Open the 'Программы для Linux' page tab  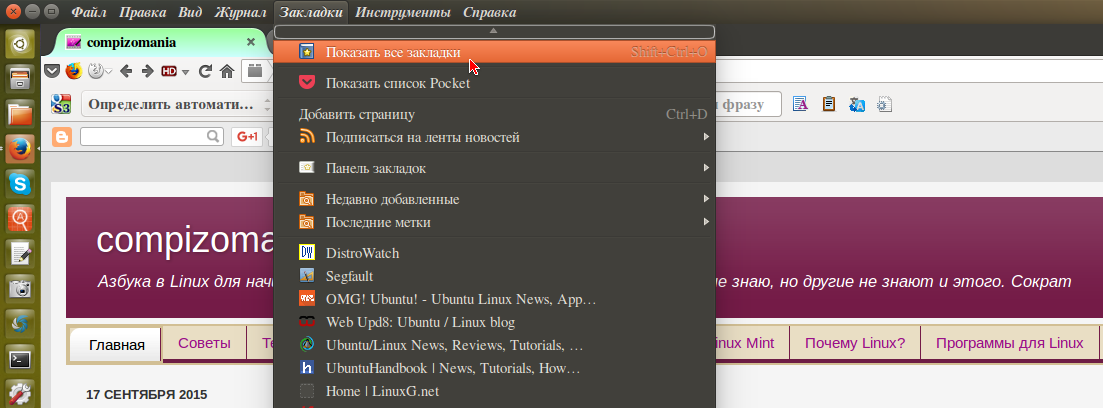pyautogui.click(x=1009, y=343)
